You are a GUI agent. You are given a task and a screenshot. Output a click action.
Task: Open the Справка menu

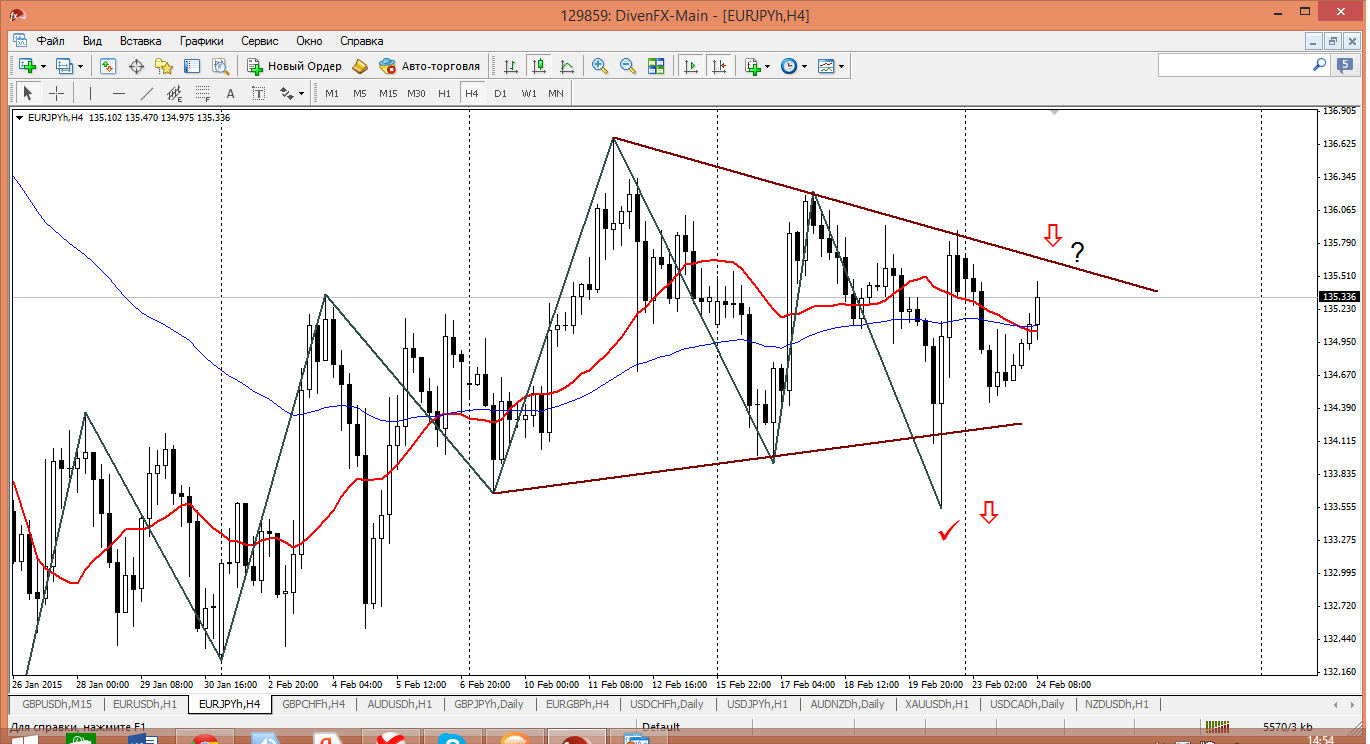pos(362,41)
